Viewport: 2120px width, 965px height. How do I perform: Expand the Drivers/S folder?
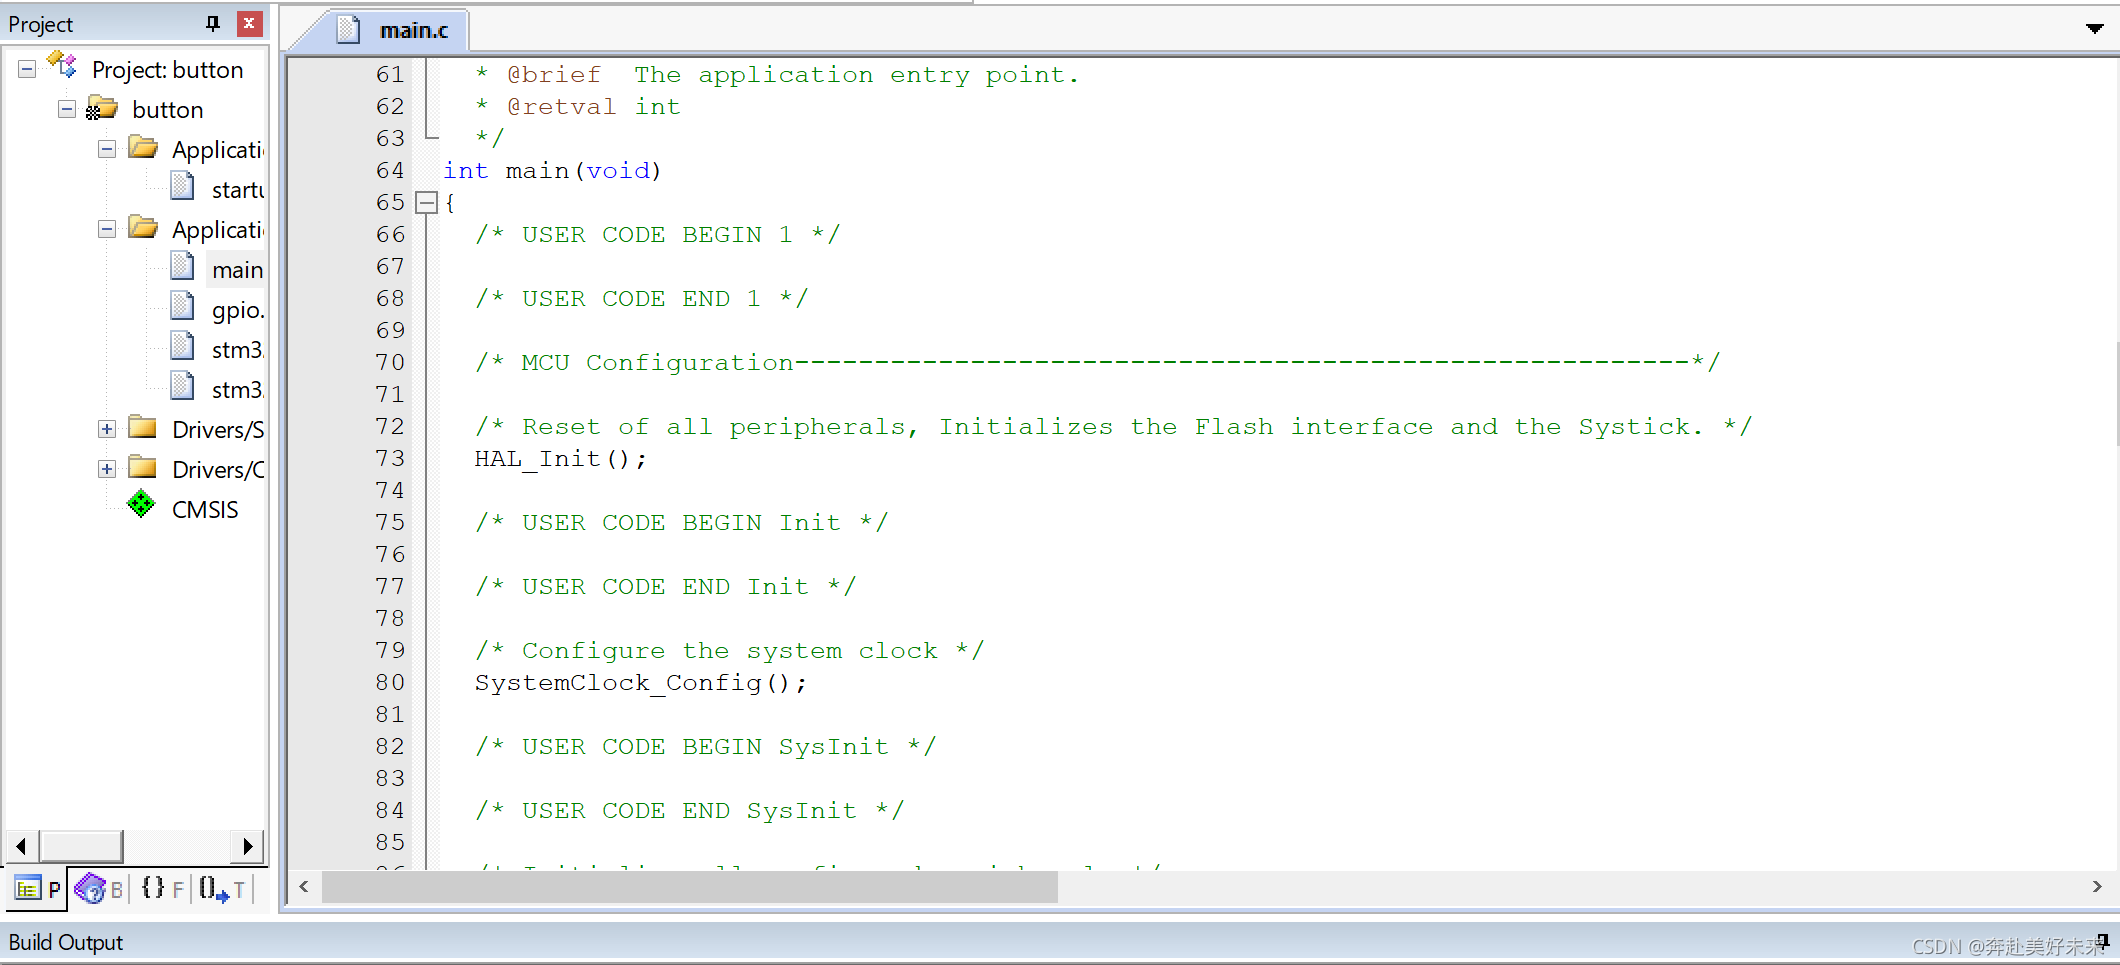click(107, 429)
